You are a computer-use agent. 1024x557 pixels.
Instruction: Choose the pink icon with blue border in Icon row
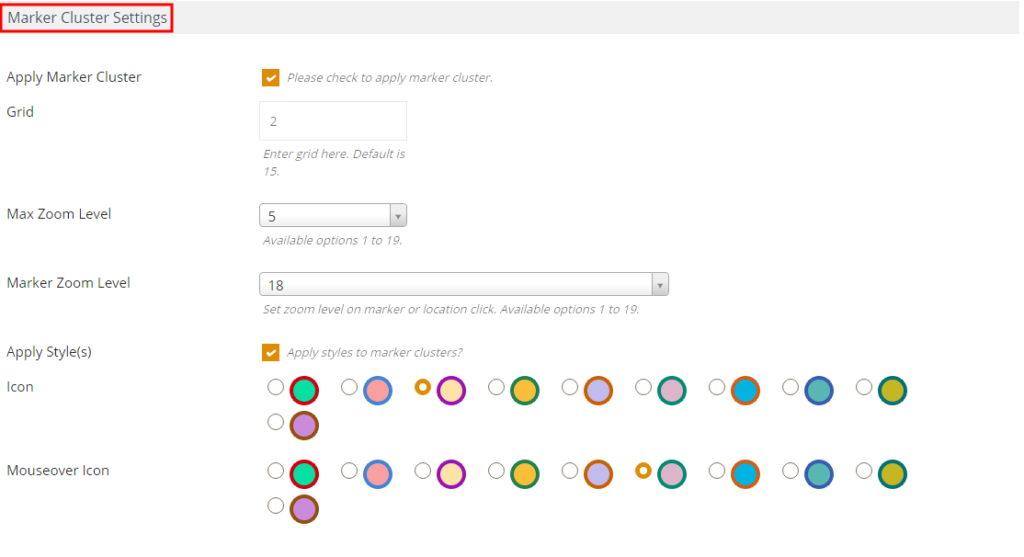[x=377, y=390]
